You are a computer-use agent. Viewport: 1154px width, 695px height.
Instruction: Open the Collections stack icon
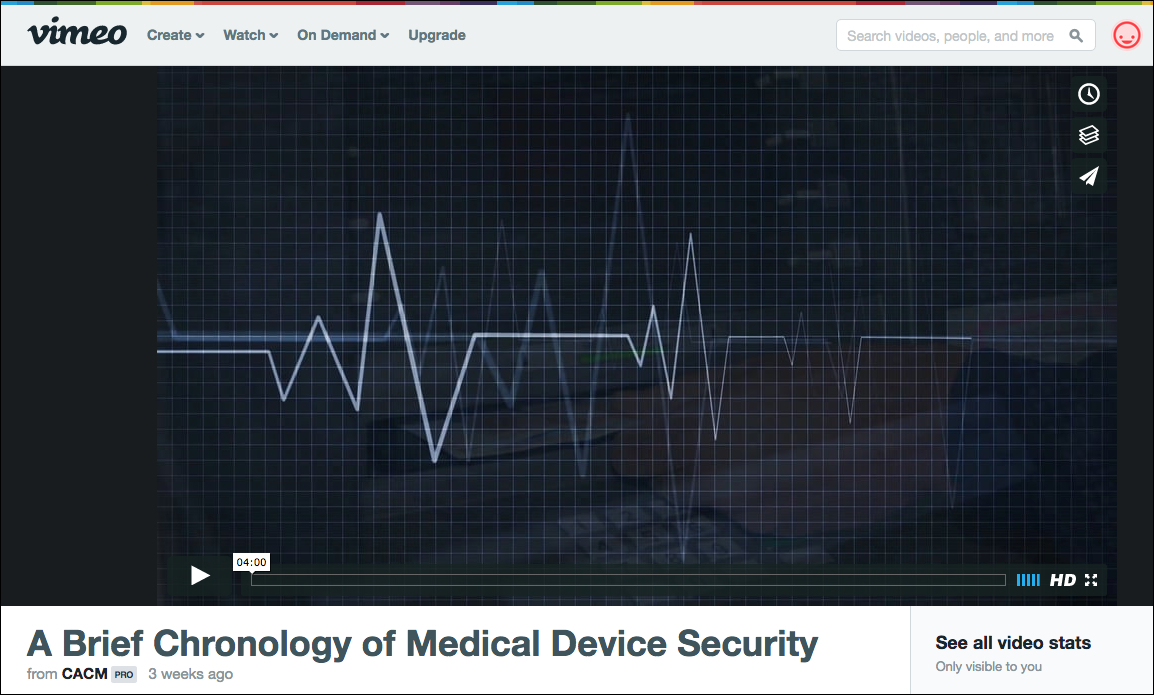pos(1088,135)
